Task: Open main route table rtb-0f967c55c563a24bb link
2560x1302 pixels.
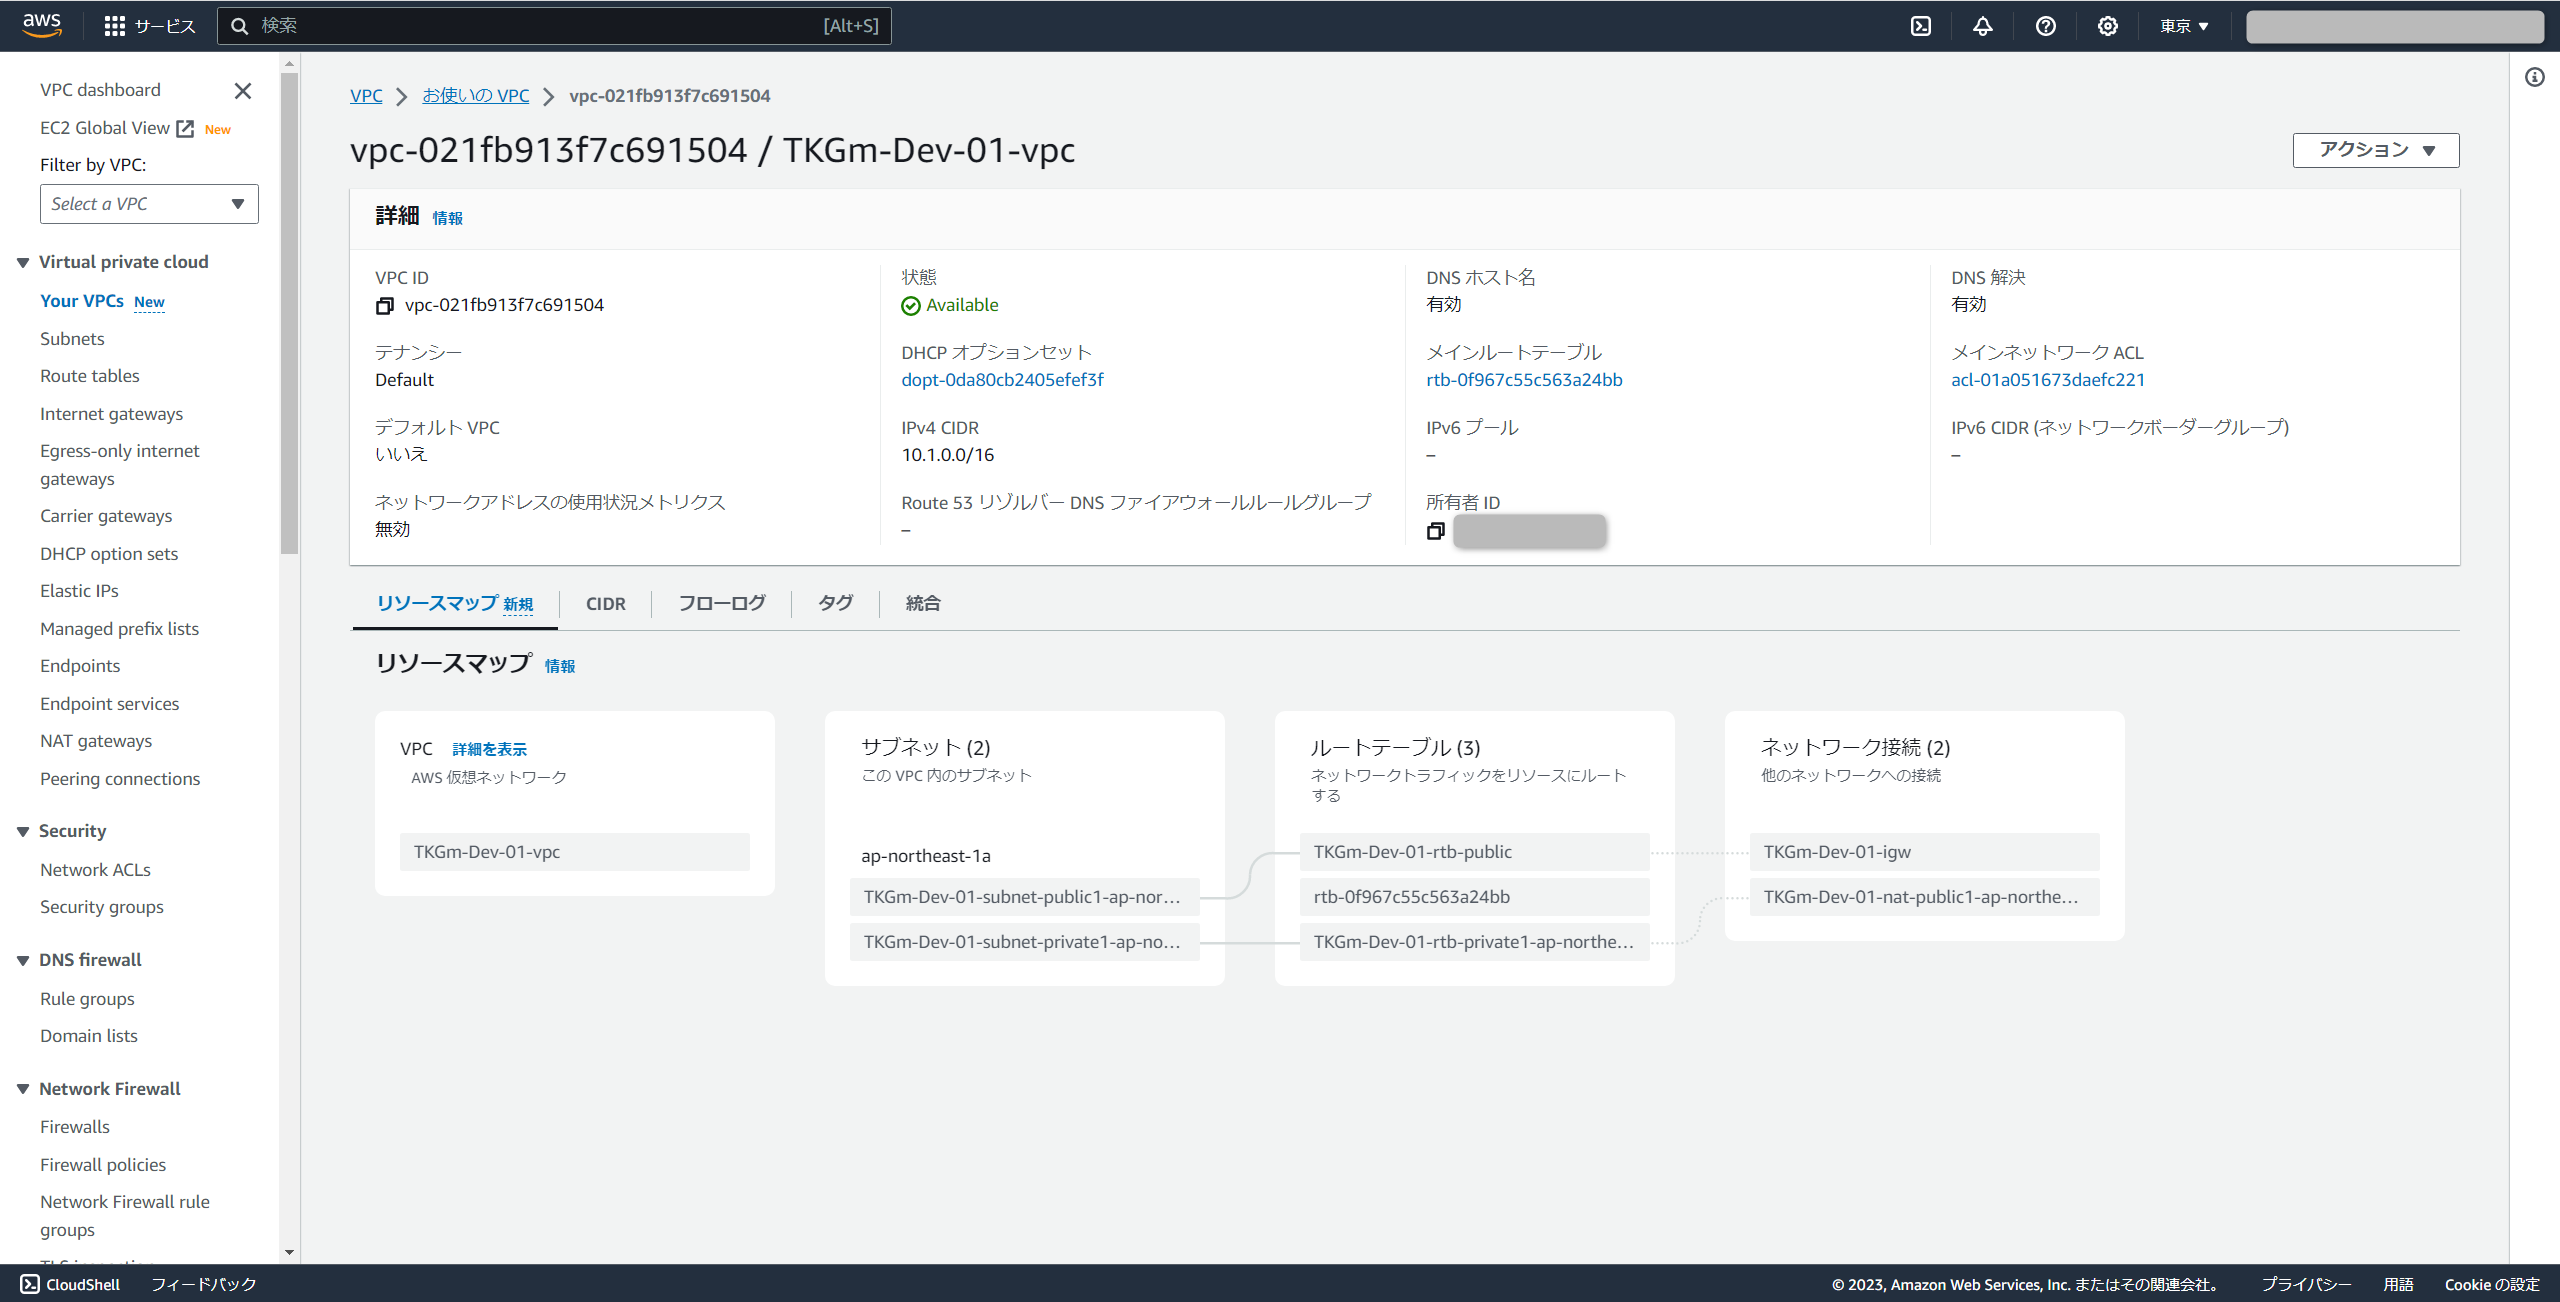Action: point(1523,380)
